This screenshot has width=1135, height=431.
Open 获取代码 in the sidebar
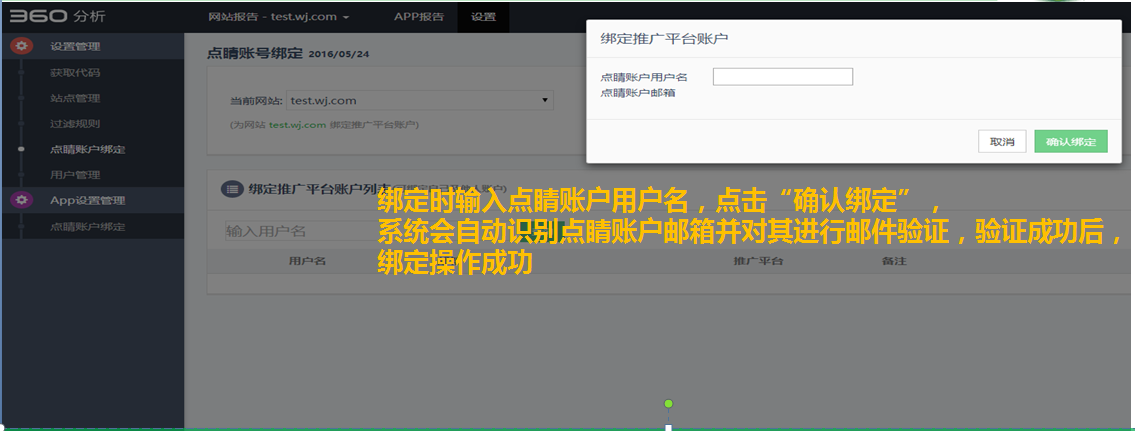[75, 73]
